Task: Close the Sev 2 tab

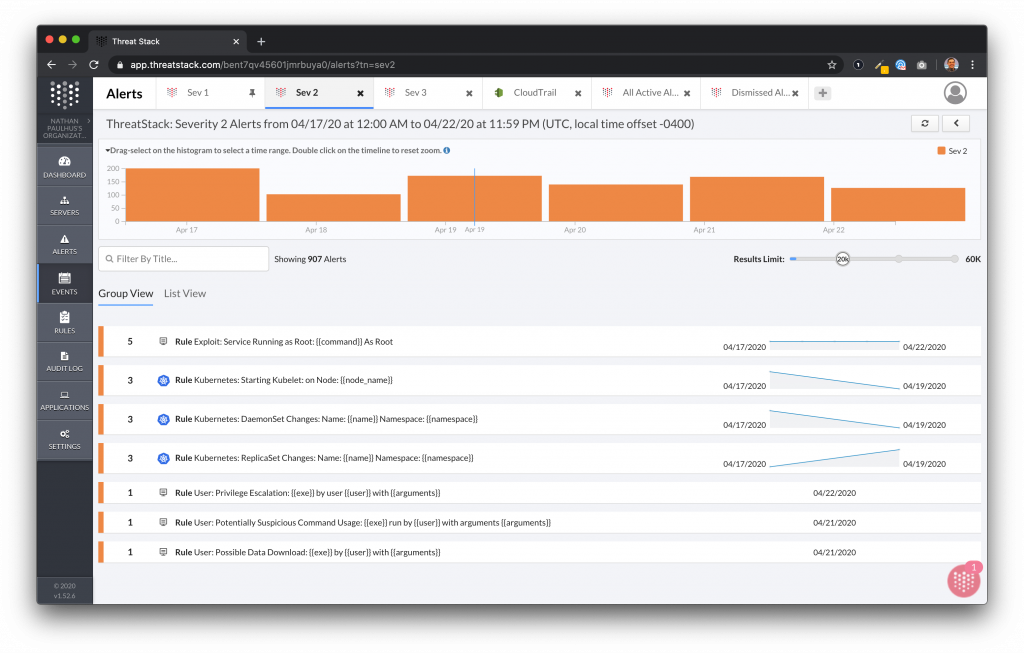Action: click(360, 93)
